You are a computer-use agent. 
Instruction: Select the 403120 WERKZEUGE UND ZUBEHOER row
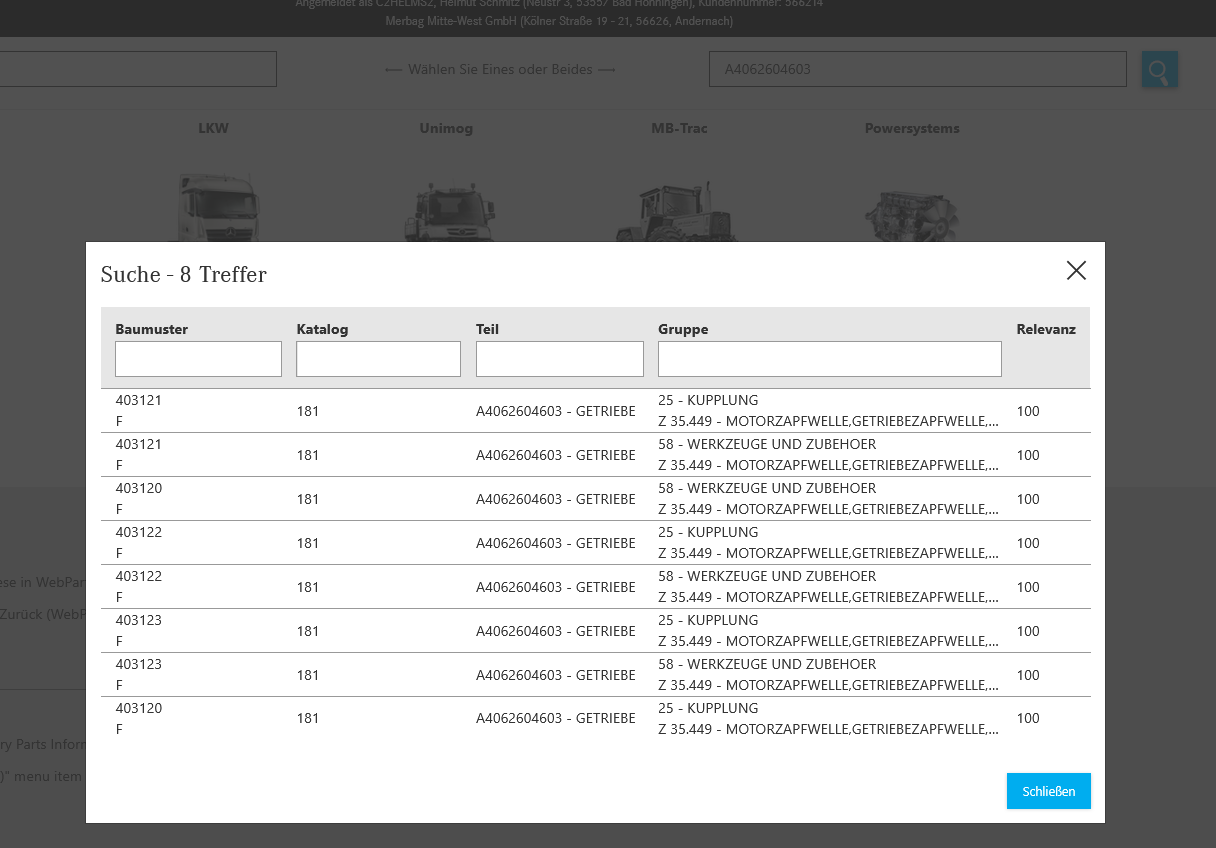pyautogui.click(x=597, y=498)
